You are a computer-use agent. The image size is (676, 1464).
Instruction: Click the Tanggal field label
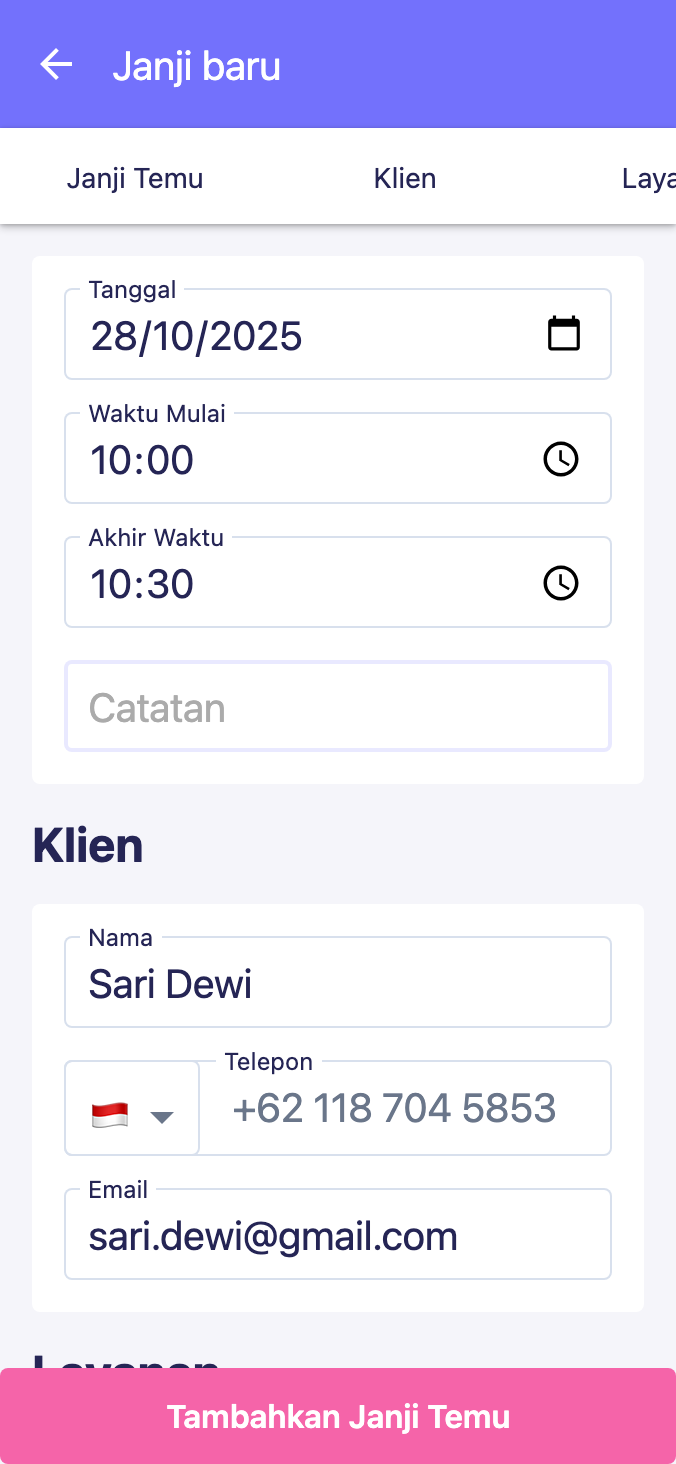[132, 290]
